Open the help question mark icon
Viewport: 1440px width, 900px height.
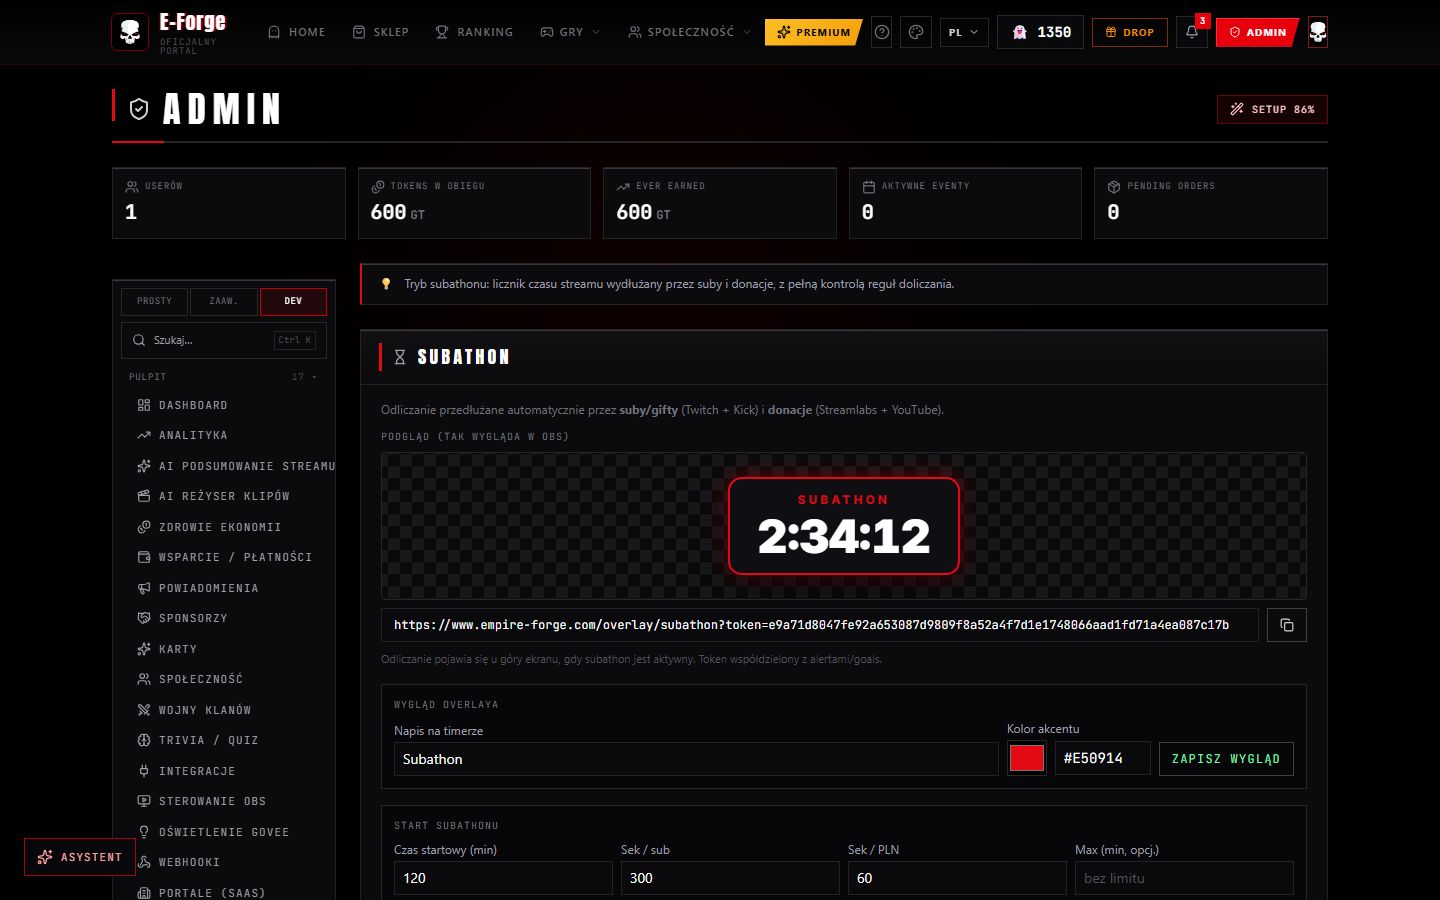pyautogui.click(x=882, y=32)
